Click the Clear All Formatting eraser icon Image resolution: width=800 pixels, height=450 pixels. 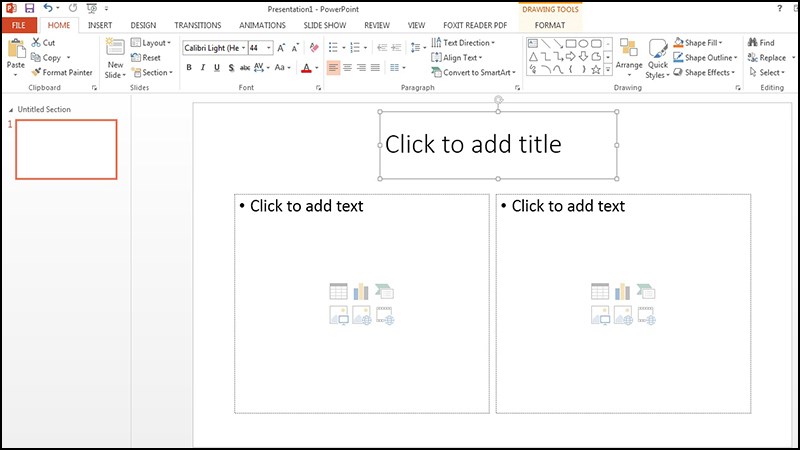click(x=314, y=47)
